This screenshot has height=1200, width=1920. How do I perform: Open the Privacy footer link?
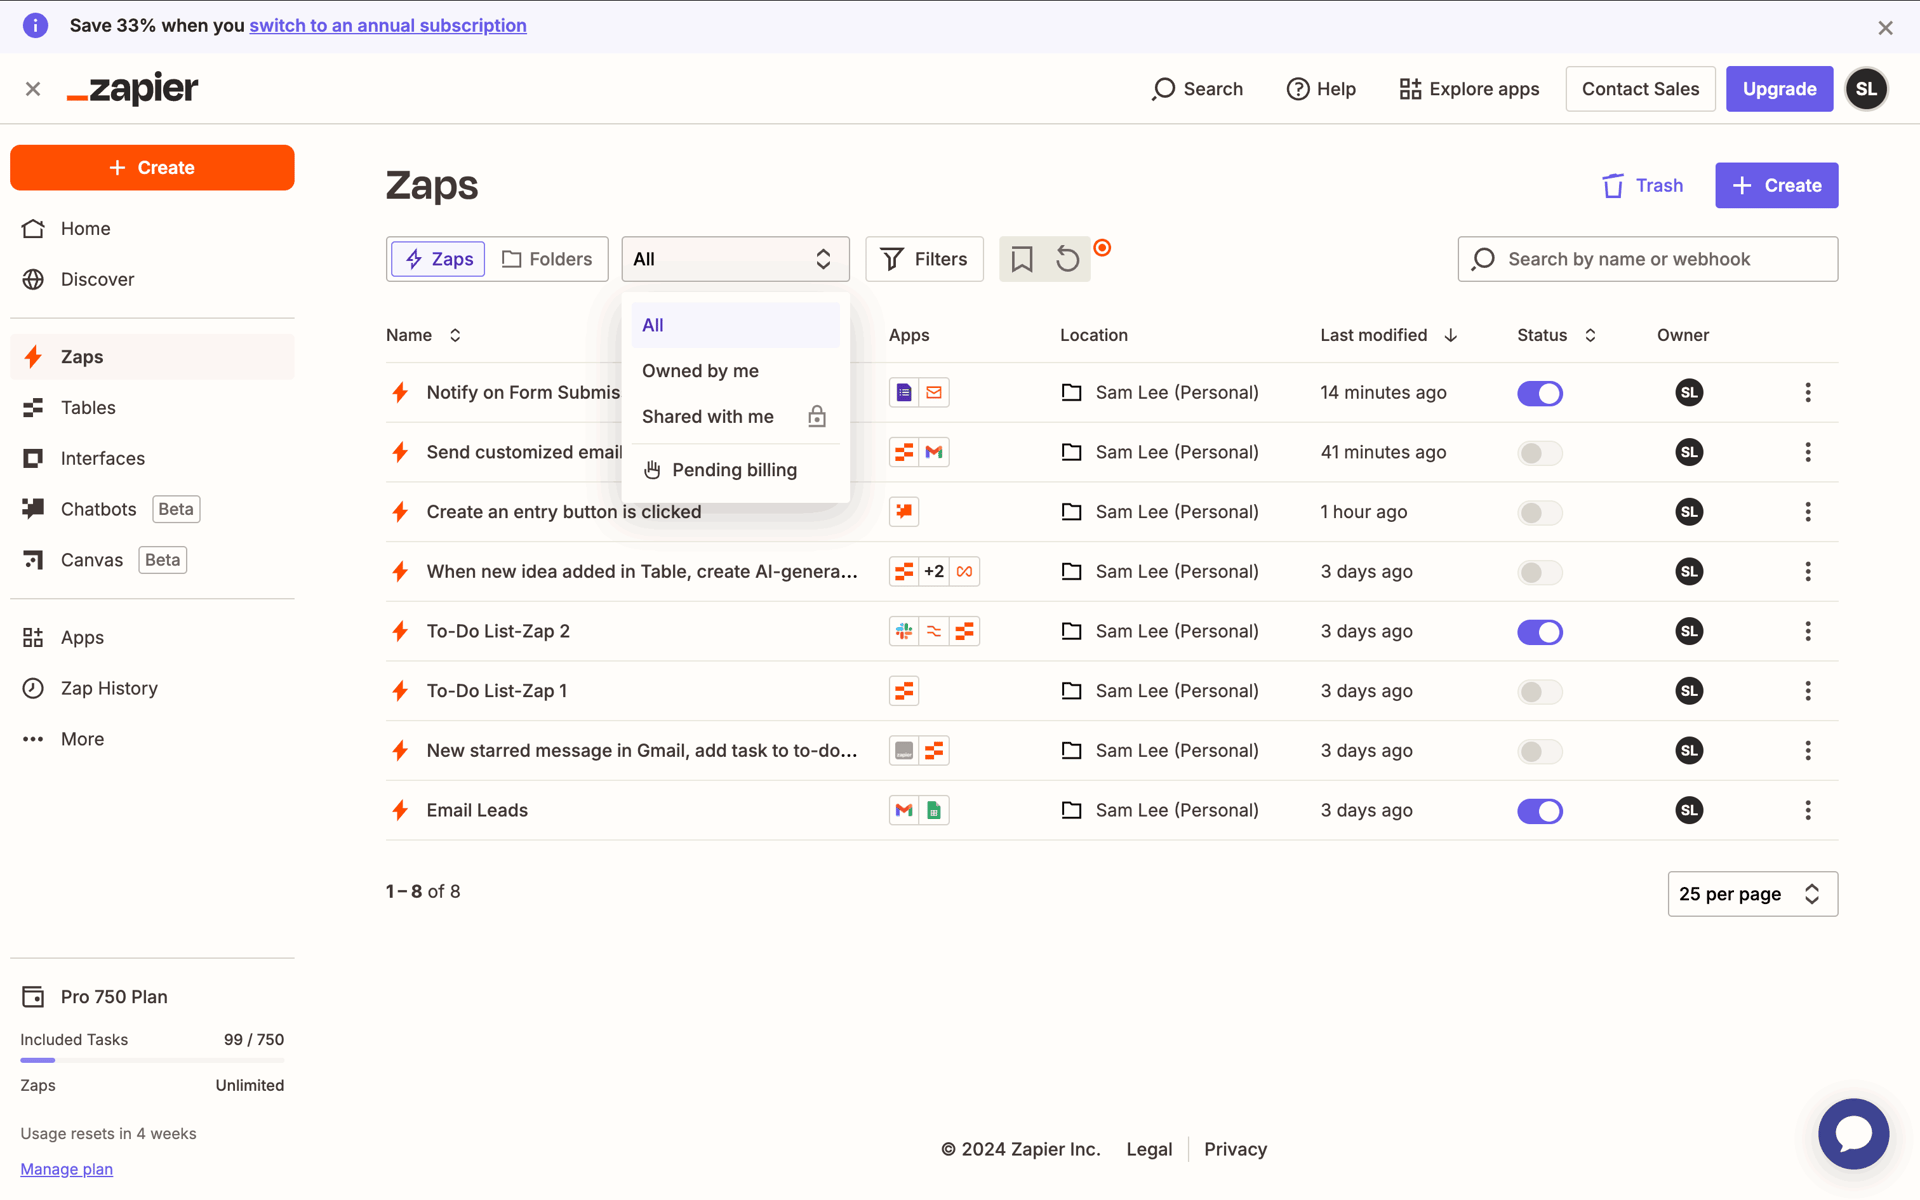click(1235, 1149)
